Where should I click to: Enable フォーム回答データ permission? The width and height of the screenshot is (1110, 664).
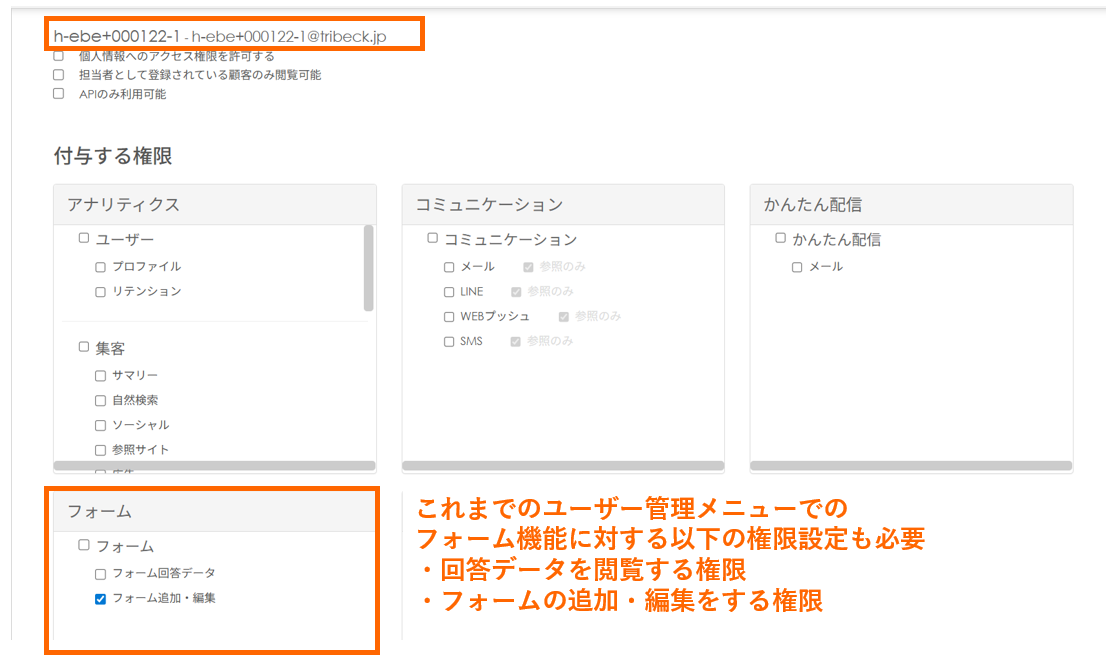[100, 574]
